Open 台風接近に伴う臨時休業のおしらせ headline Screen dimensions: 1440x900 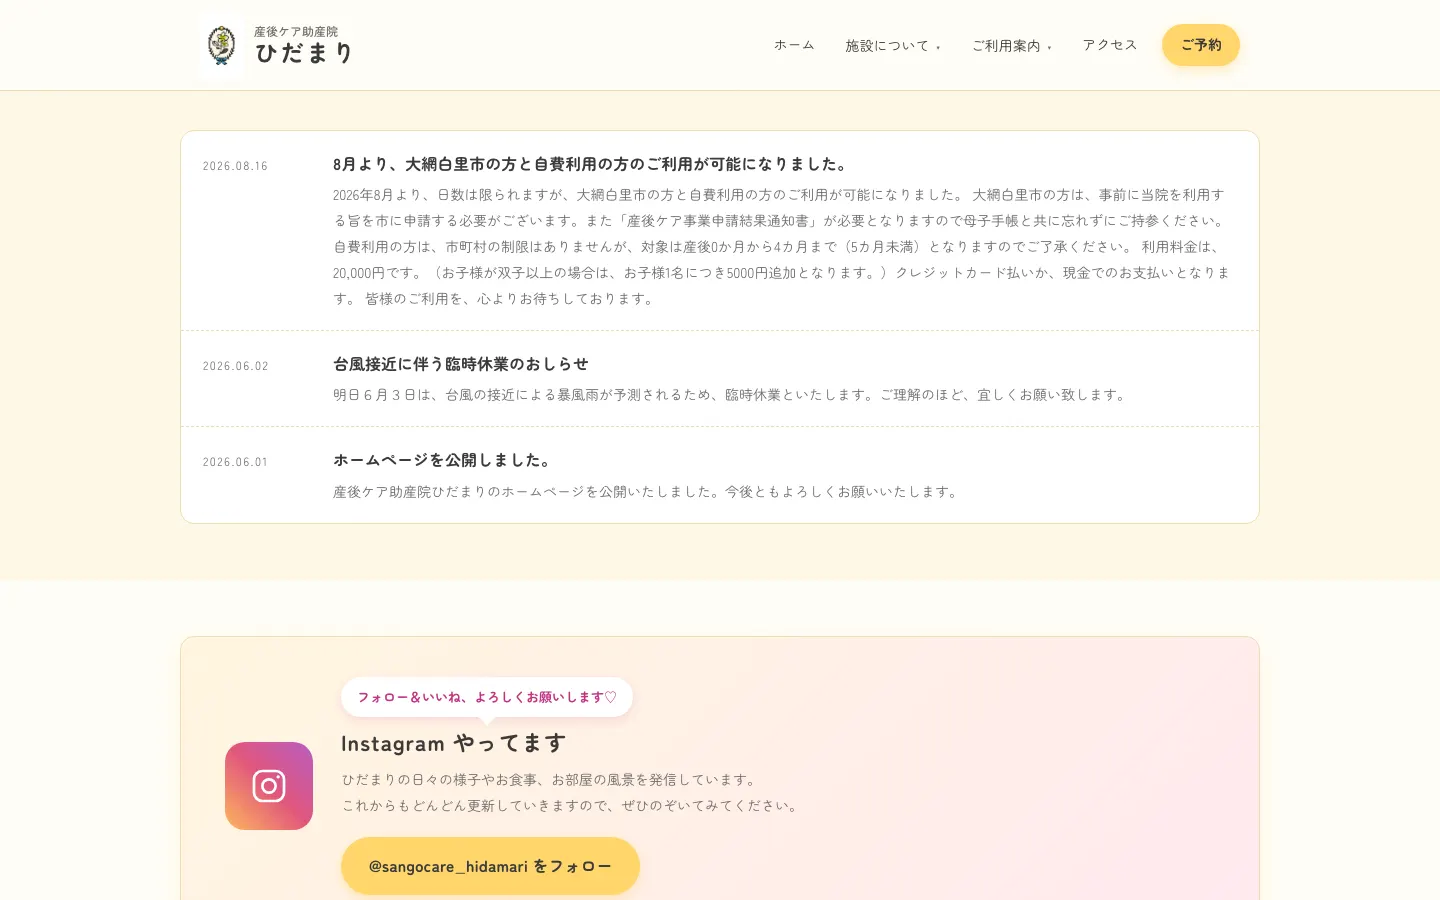[461, 364]
